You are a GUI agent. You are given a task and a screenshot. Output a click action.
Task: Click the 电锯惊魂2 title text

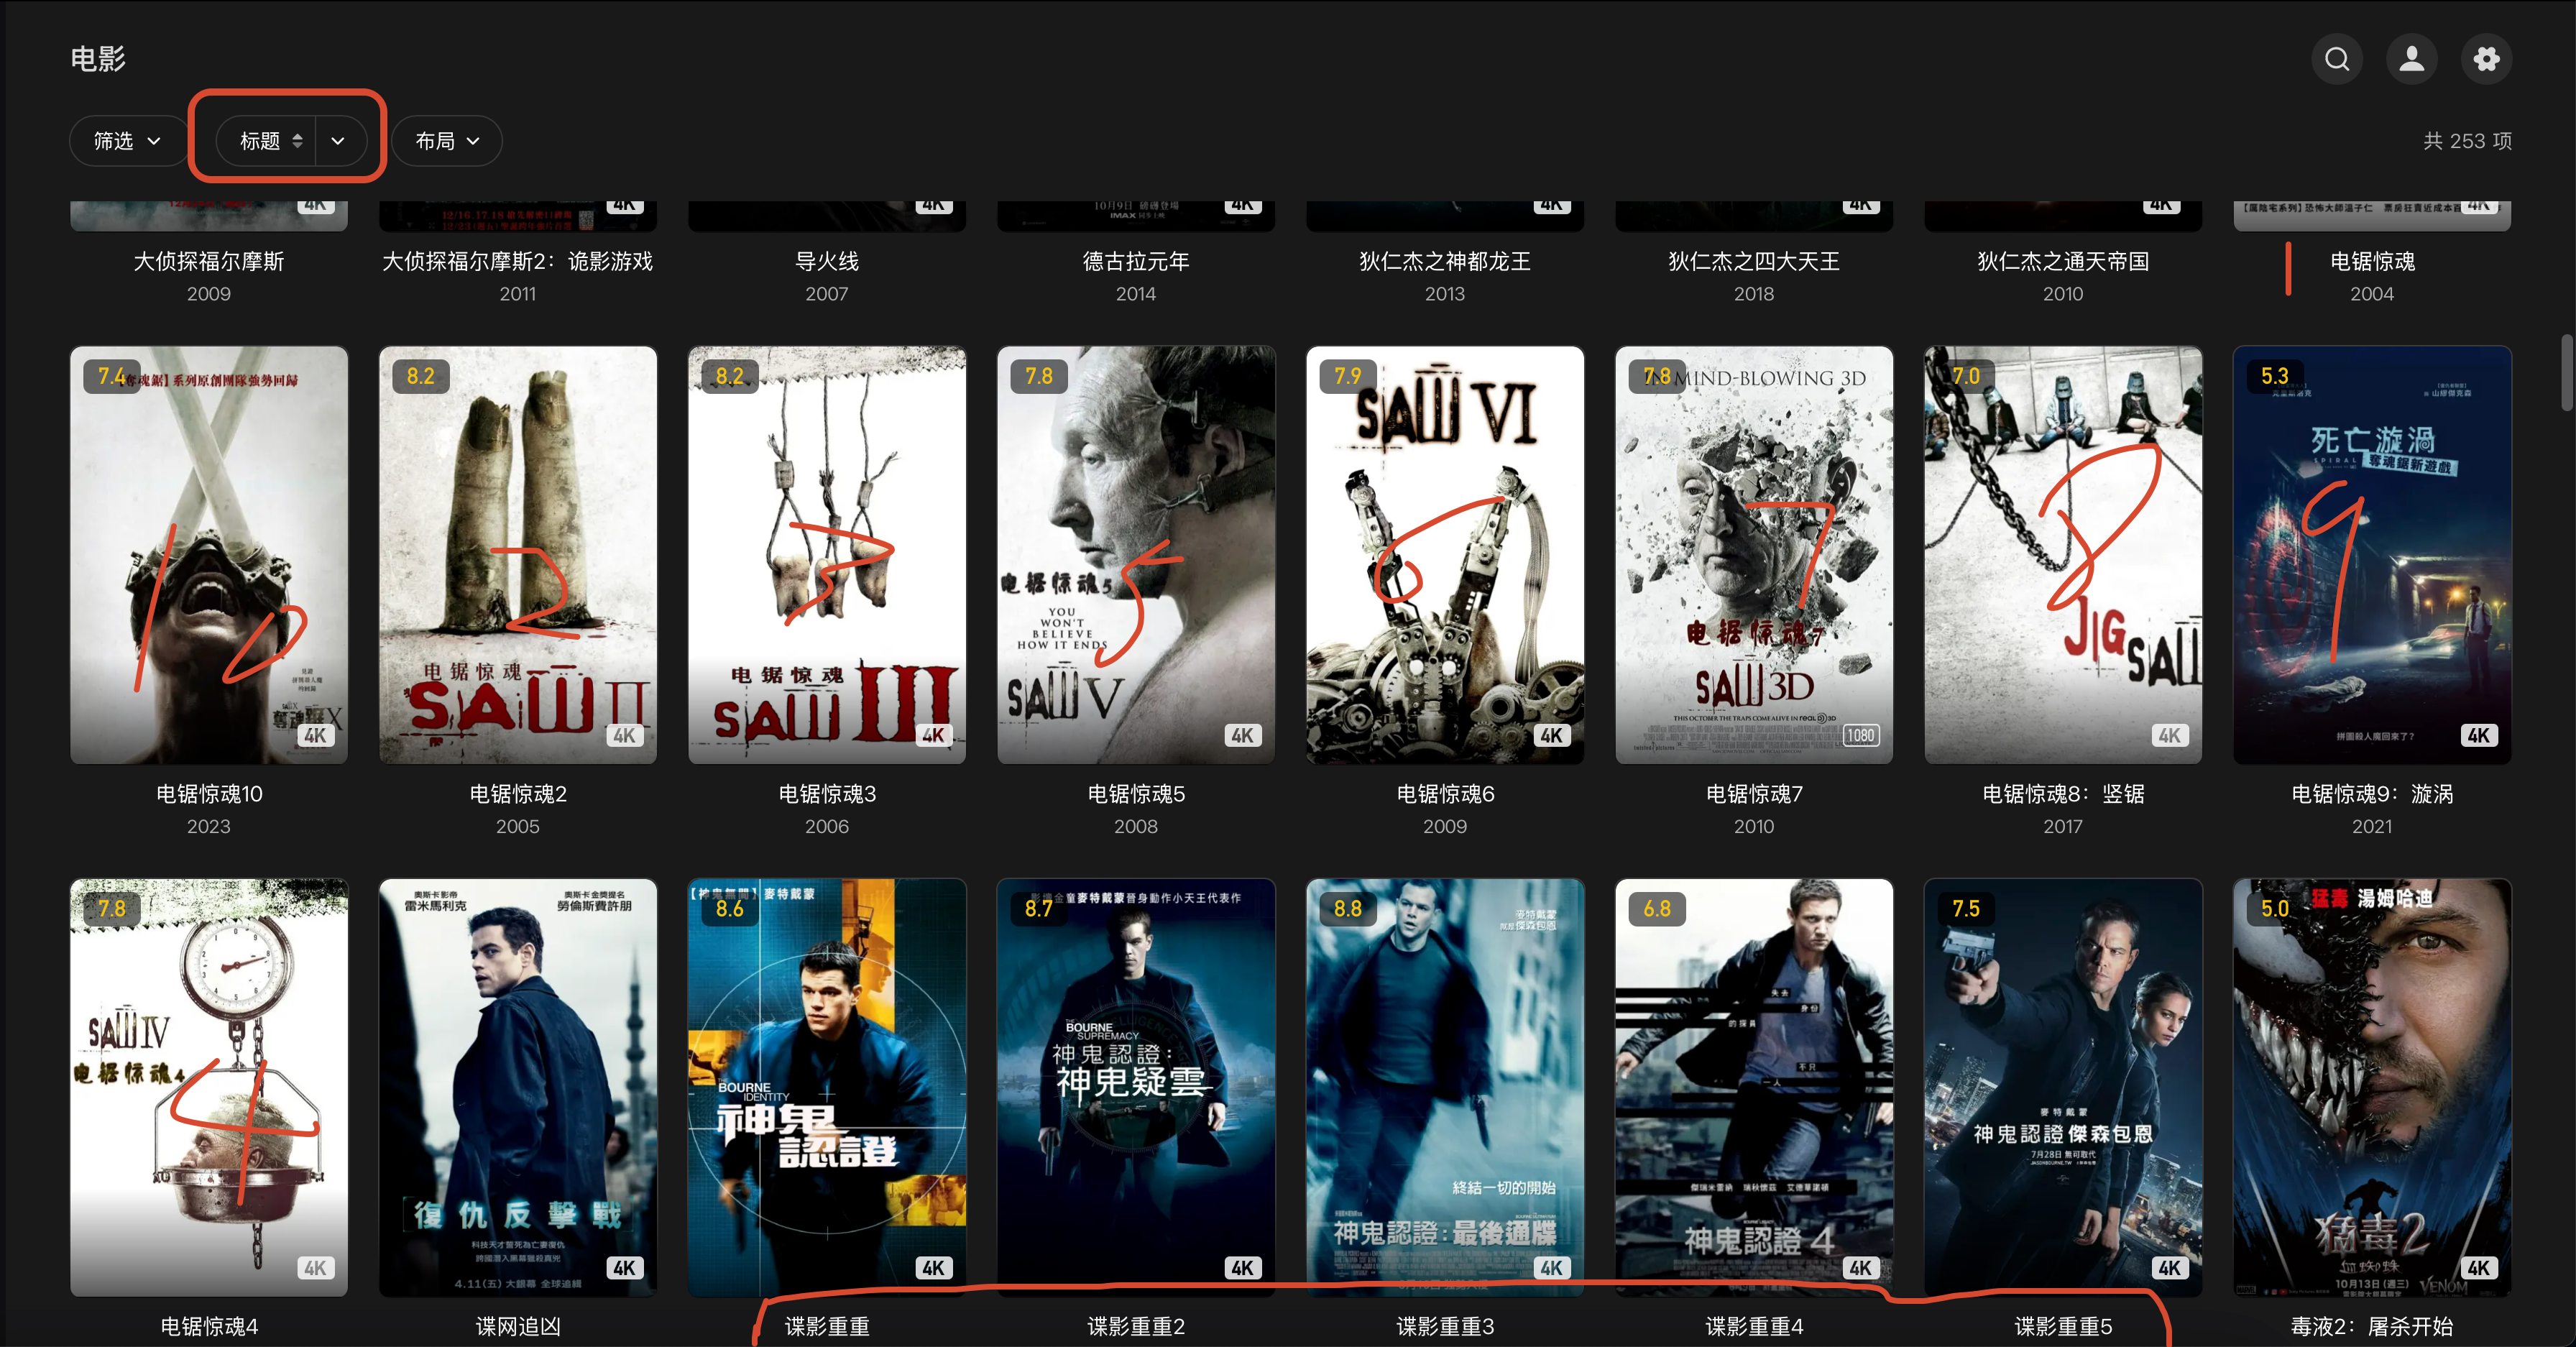click(518, 794)
